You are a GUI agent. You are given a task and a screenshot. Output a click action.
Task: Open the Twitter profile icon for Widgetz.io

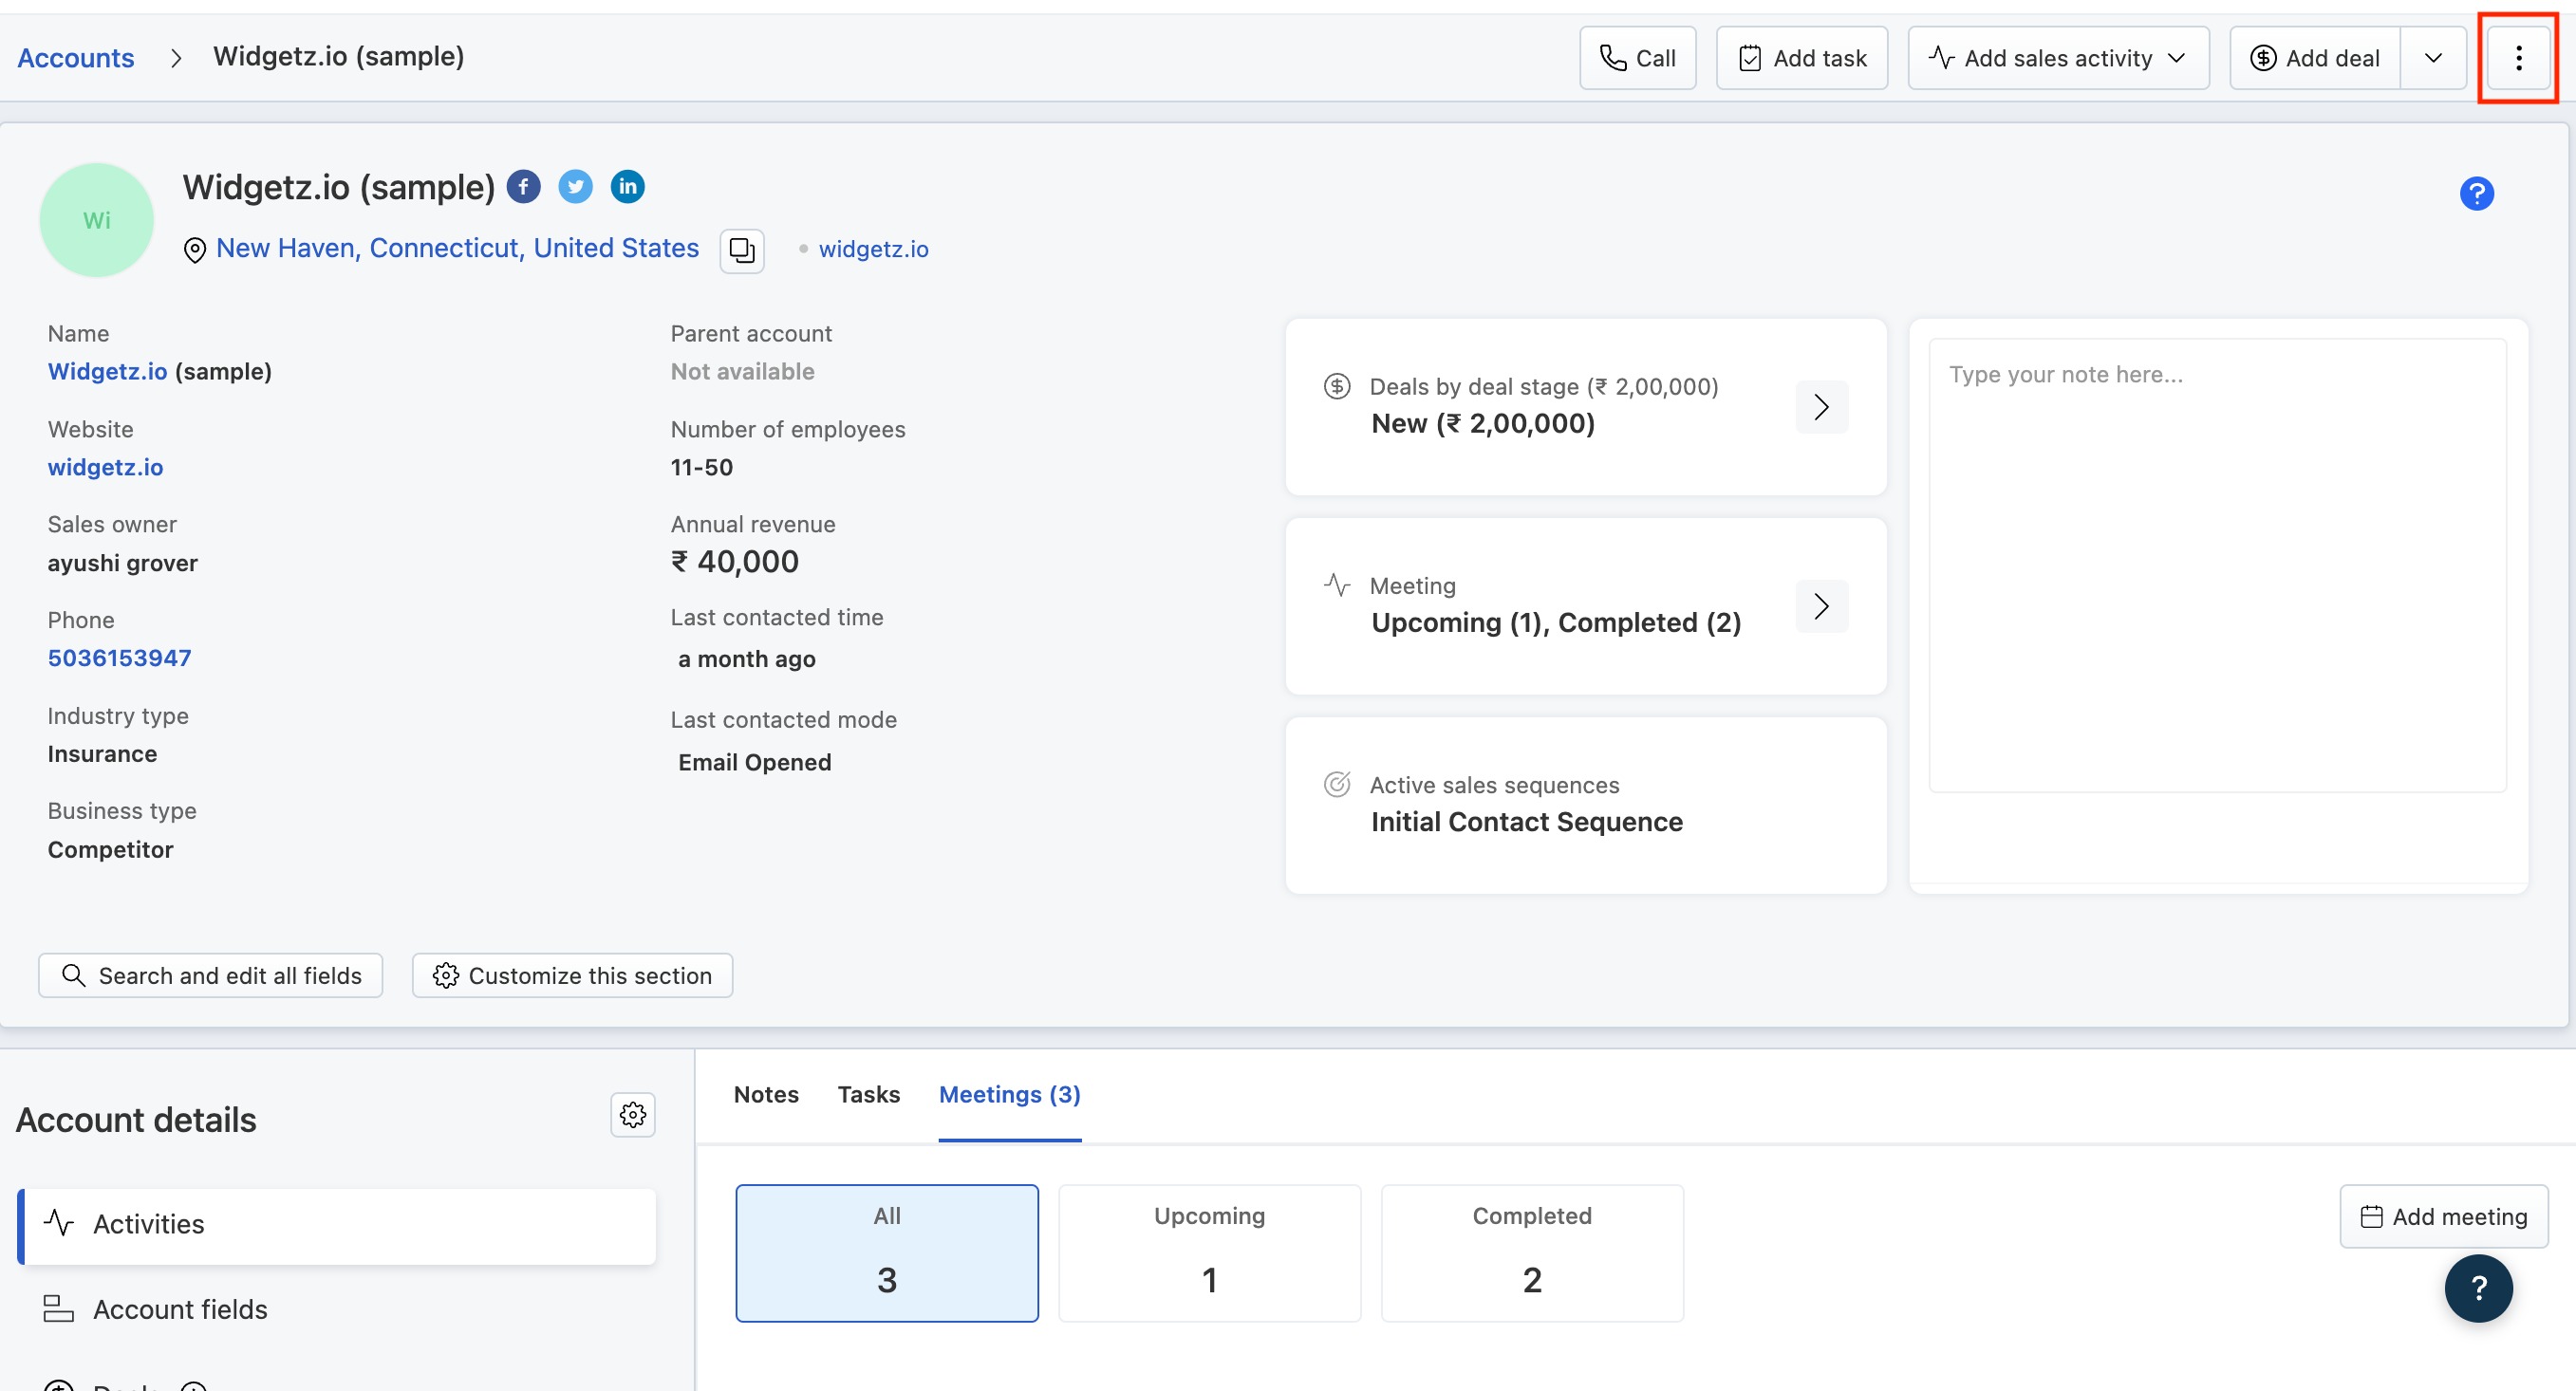[575, 187]
